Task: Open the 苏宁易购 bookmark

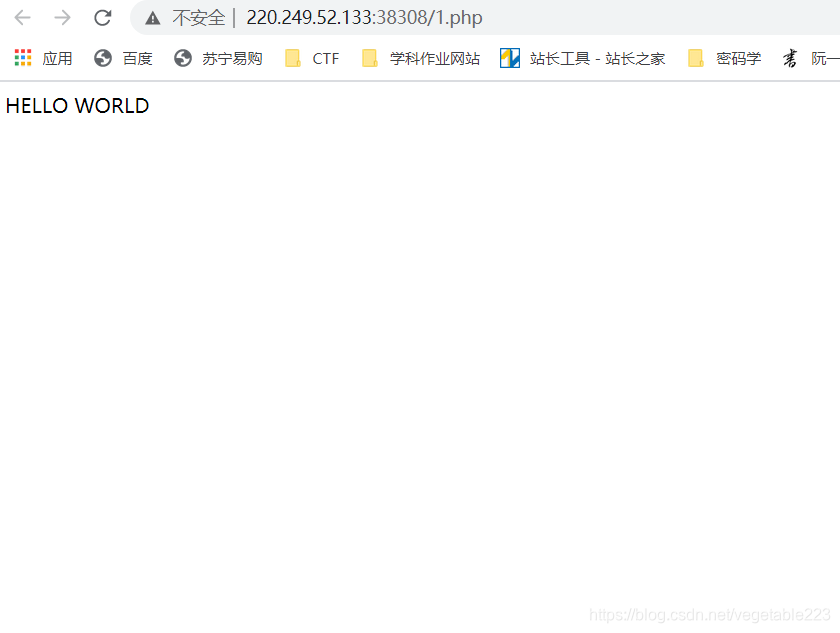Action: pos(232,58)
